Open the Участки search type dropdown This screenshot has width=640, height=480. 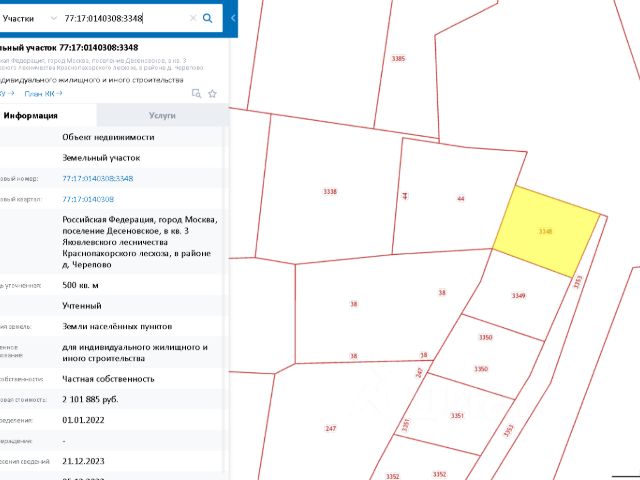point(29,18)
